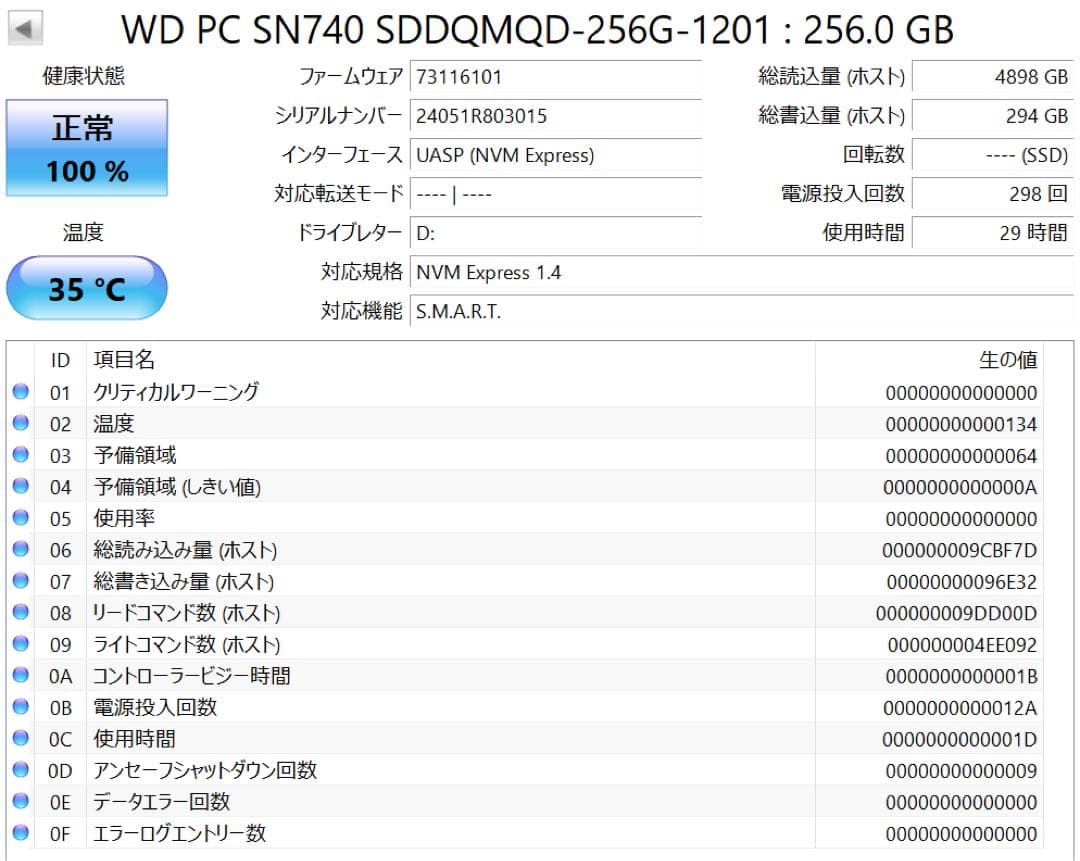This screenshot has width=1080, height=861.
Task: Click raw value 00000000096E32
Action: 962,581
